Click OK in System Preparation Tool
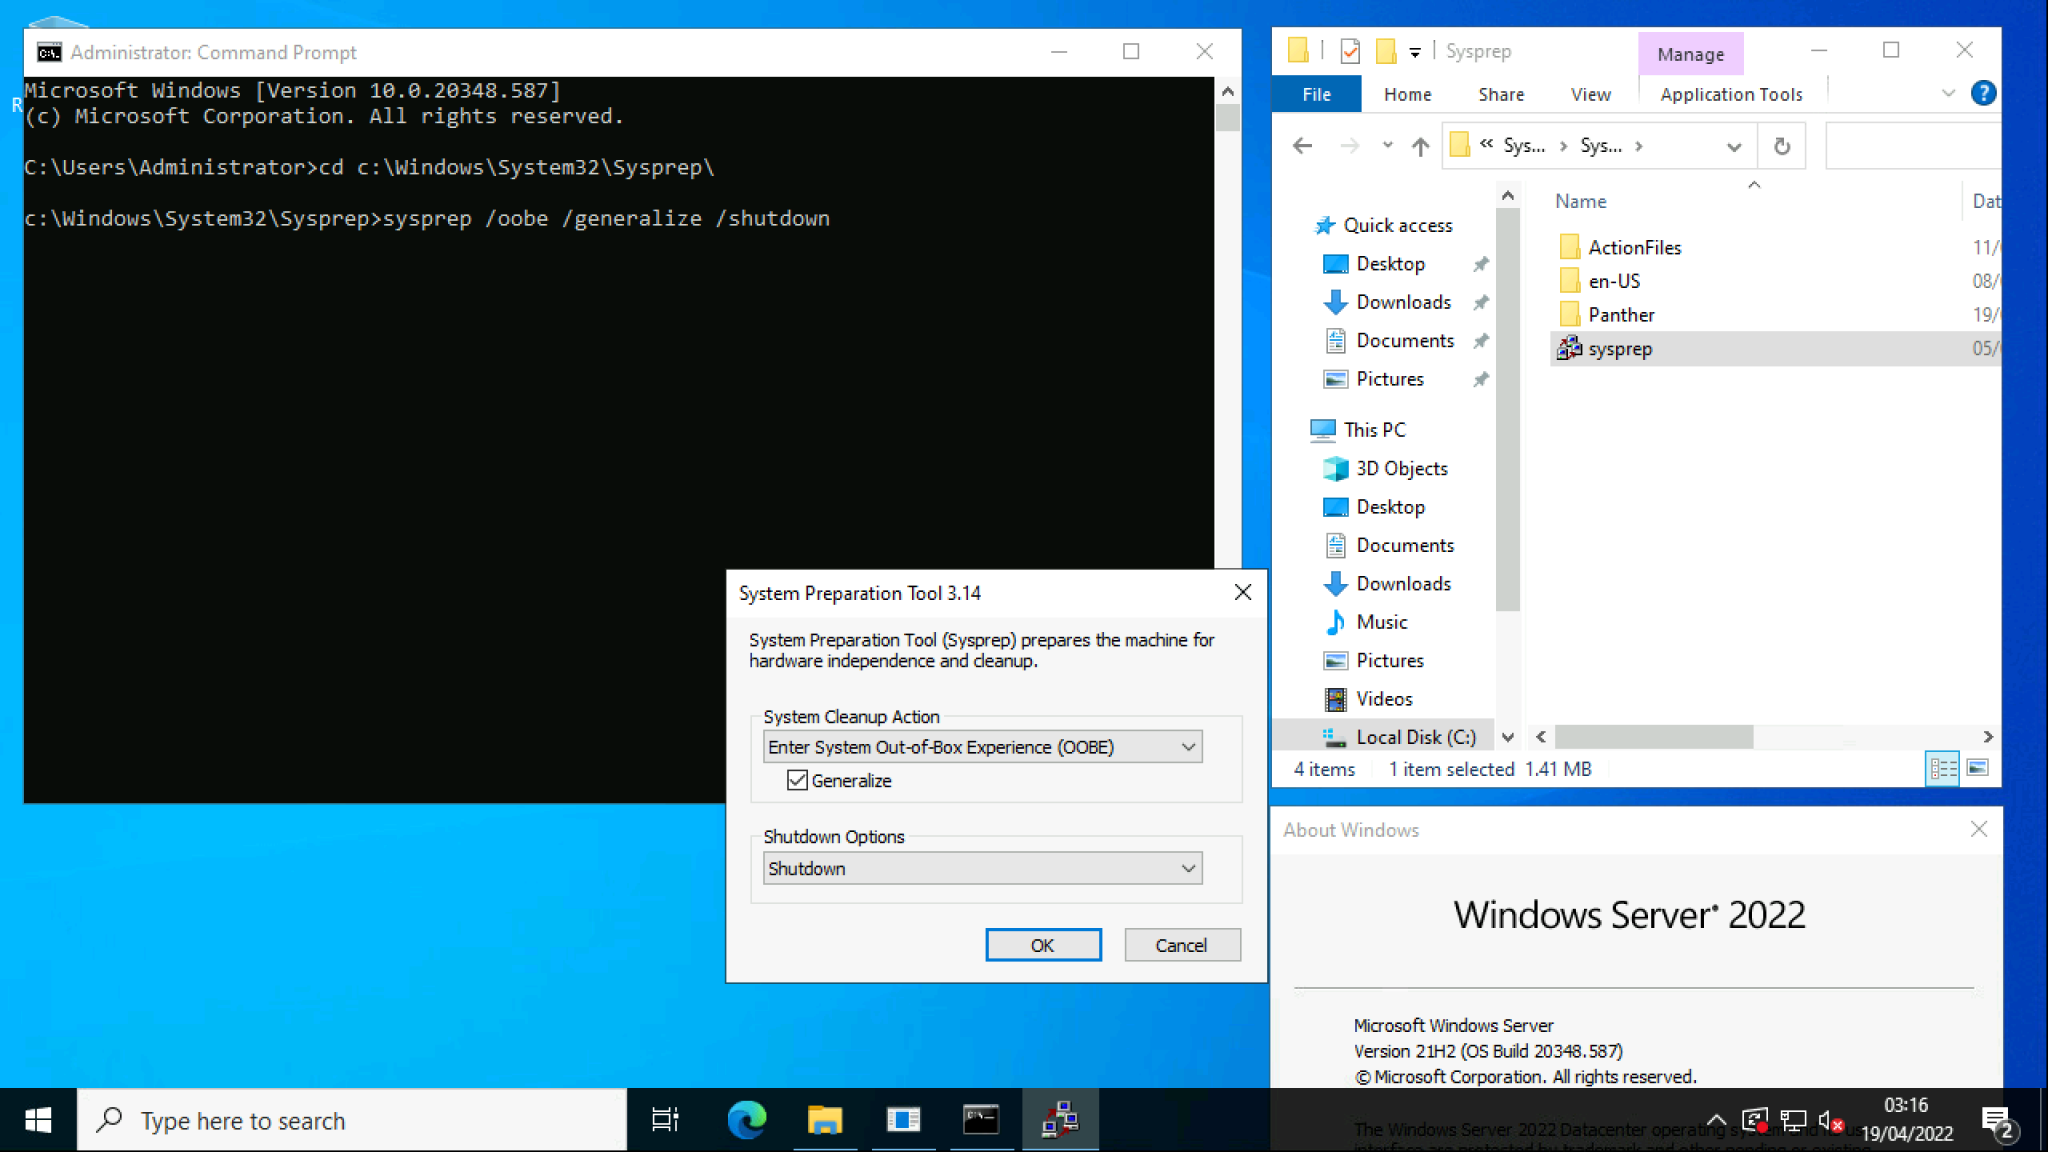Image resolution: width=2048 pixels, height=1152 pixels. click(x=1043, y=945)
